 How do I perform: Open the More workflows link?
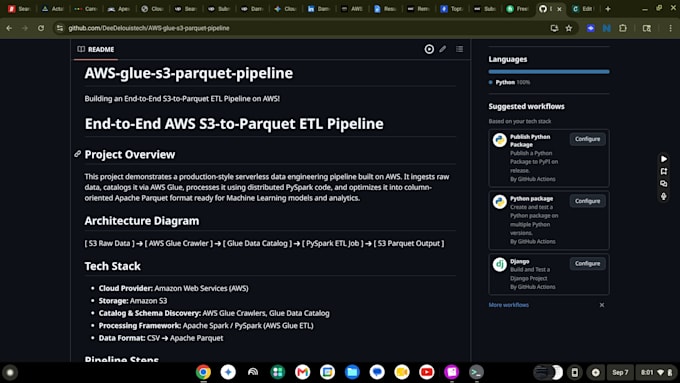pyautogui.click(x=508, y=305)
